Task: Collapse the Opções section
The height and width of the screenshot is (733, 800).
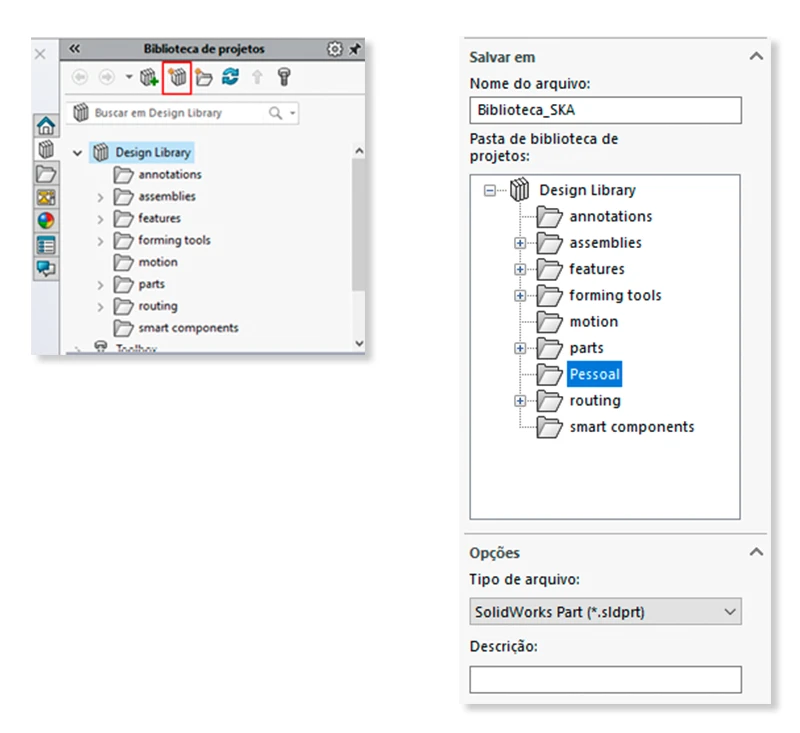Action: pos(756,552)
